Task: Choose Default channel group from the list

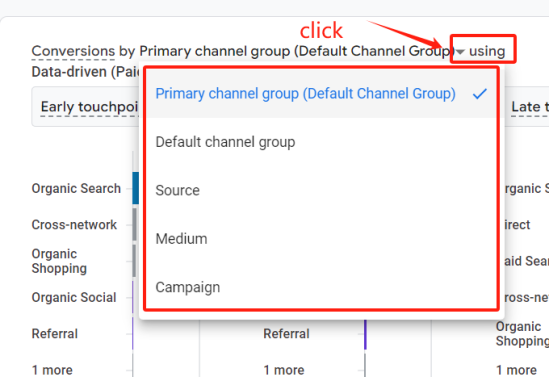Action: 321,142
